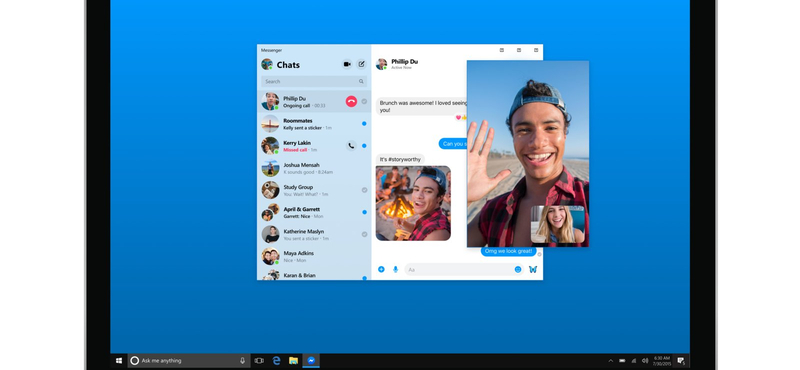Click the 'Missed call' label under Kerry Lakin
The width and height of the screenshot is (800, 370).
[295, 150]
